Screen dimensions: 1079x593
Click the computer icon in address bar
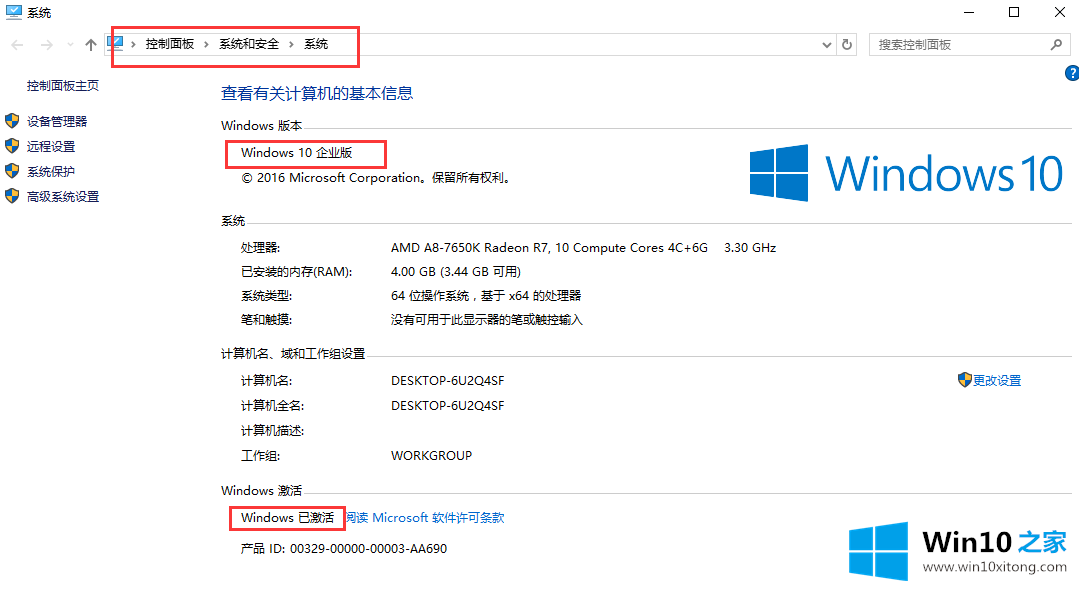(x=116, y=44)
